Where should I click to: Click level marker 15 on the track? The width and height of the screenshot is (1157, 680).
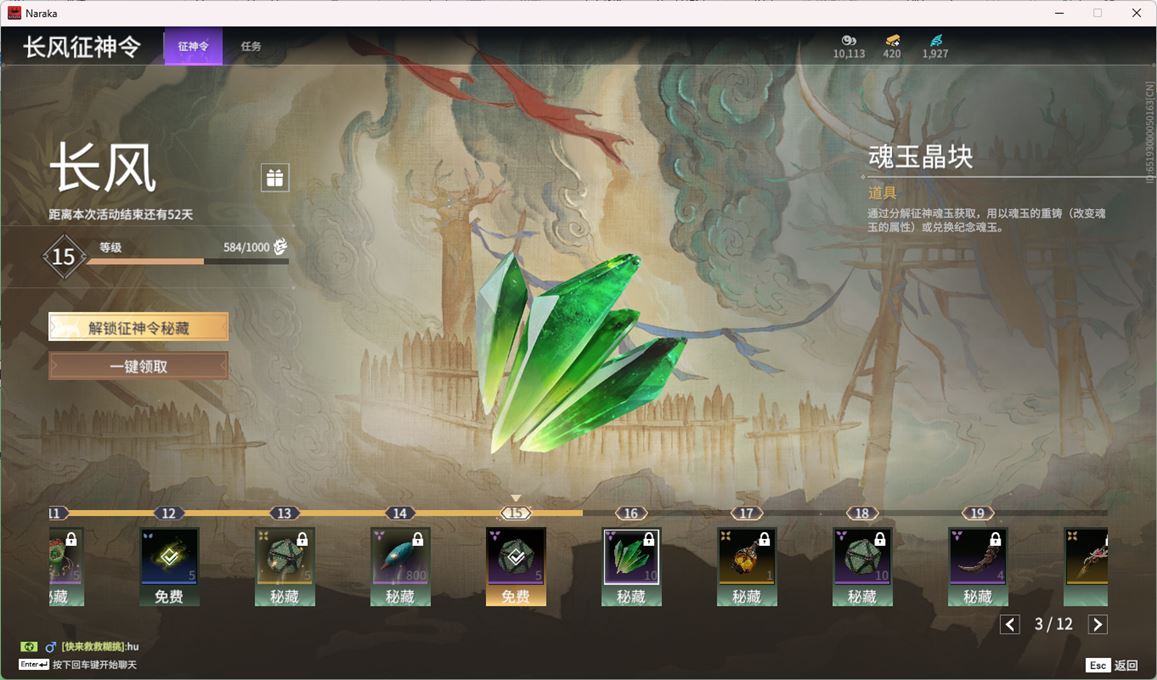(x=516, y=513)
